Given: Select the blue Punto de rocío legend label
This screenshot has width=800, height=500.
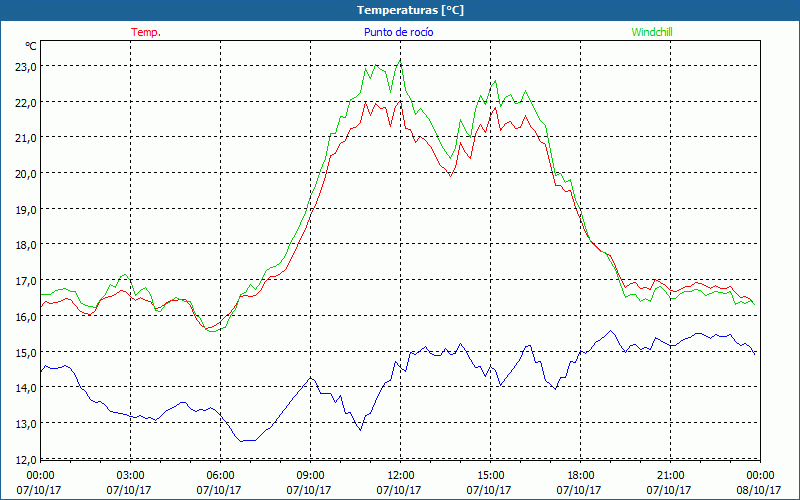Looking at the screenshot, I should tap(398, 32).
